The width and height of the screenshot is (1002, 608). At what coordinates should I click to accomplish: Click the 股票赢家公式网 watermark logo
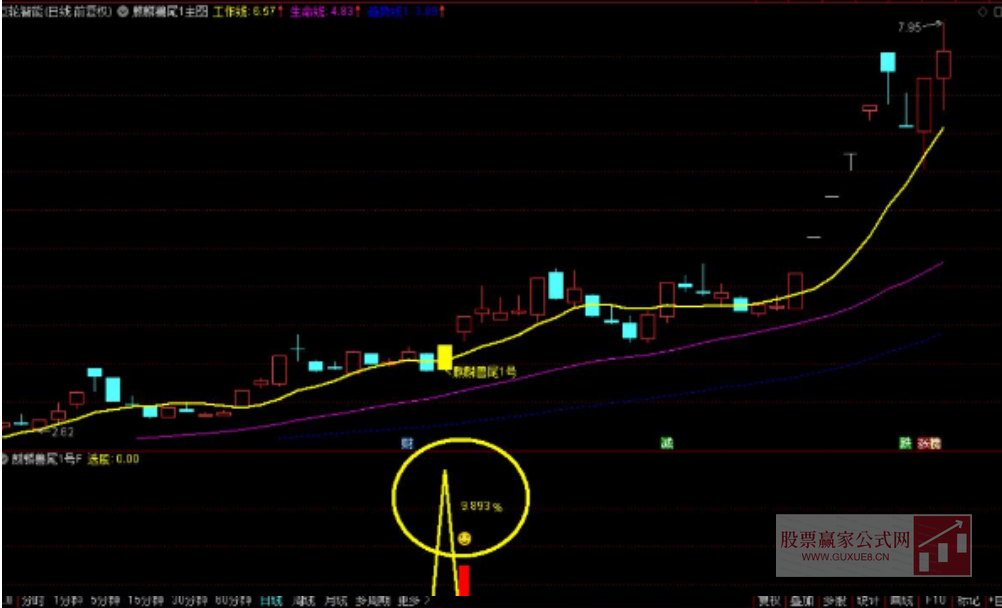pyautogui.click(x=872, y=546)
